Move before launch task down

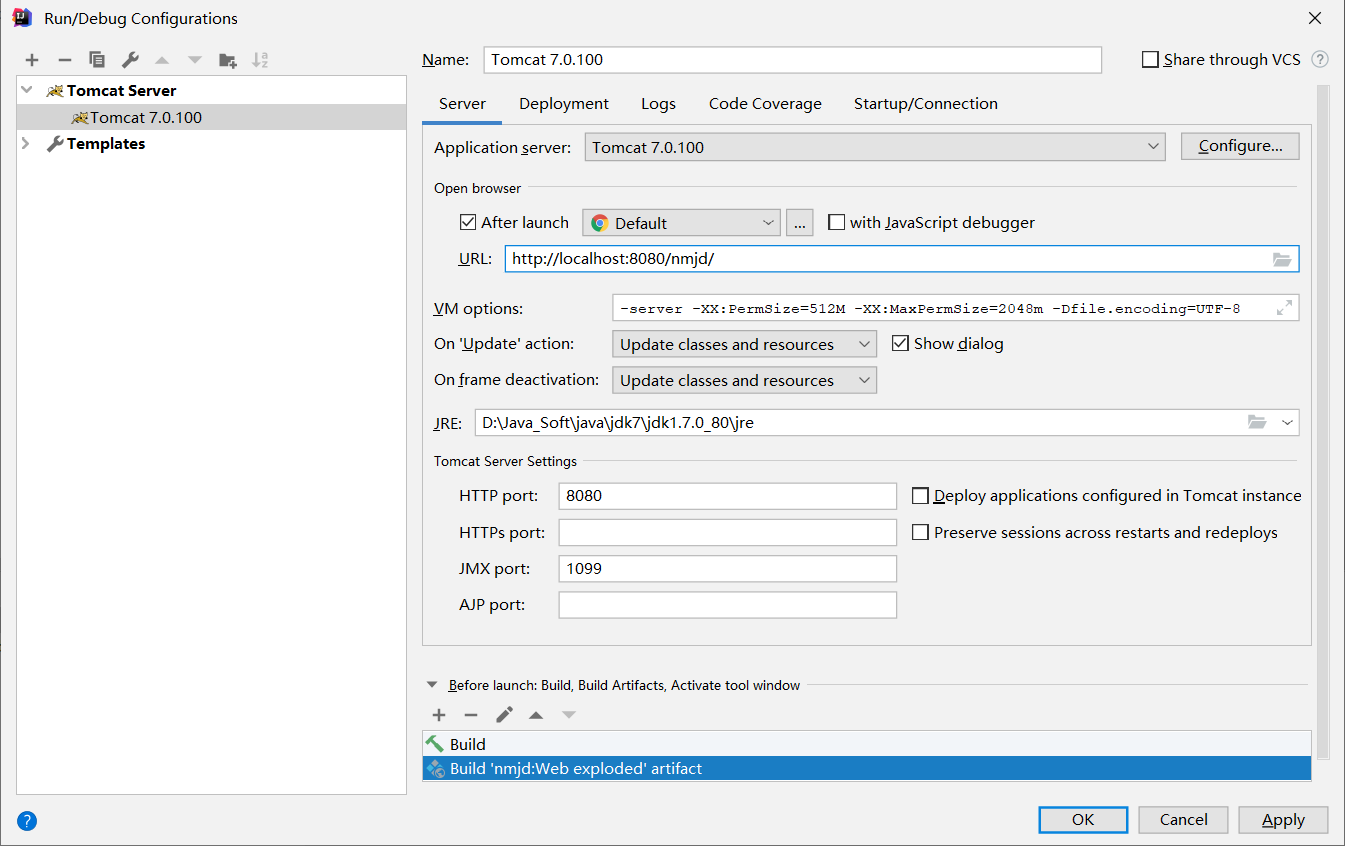point(569,715)
